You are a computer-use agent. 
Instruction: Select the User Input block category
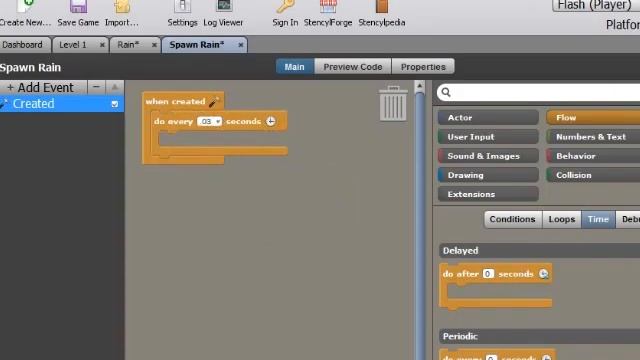click(x=488, y=137)
